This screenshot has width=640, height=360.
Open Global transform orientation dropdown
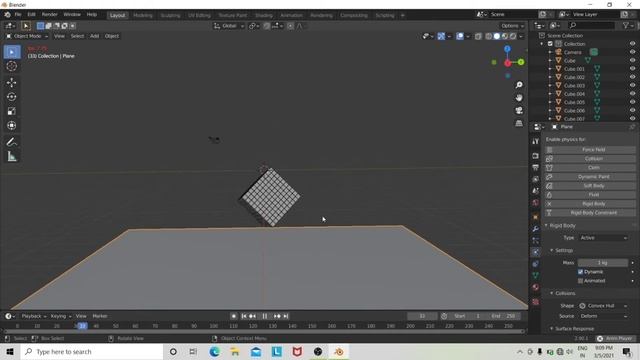[229, 26]
